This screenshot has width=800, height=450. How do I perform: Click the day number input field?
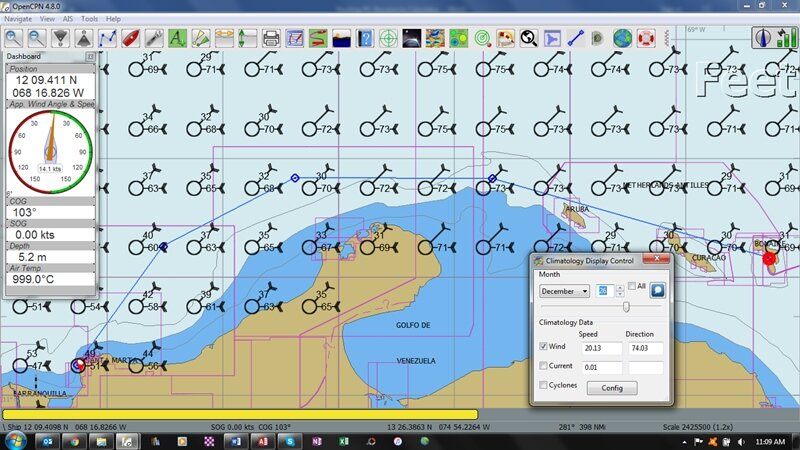click(x=605, y=291)
